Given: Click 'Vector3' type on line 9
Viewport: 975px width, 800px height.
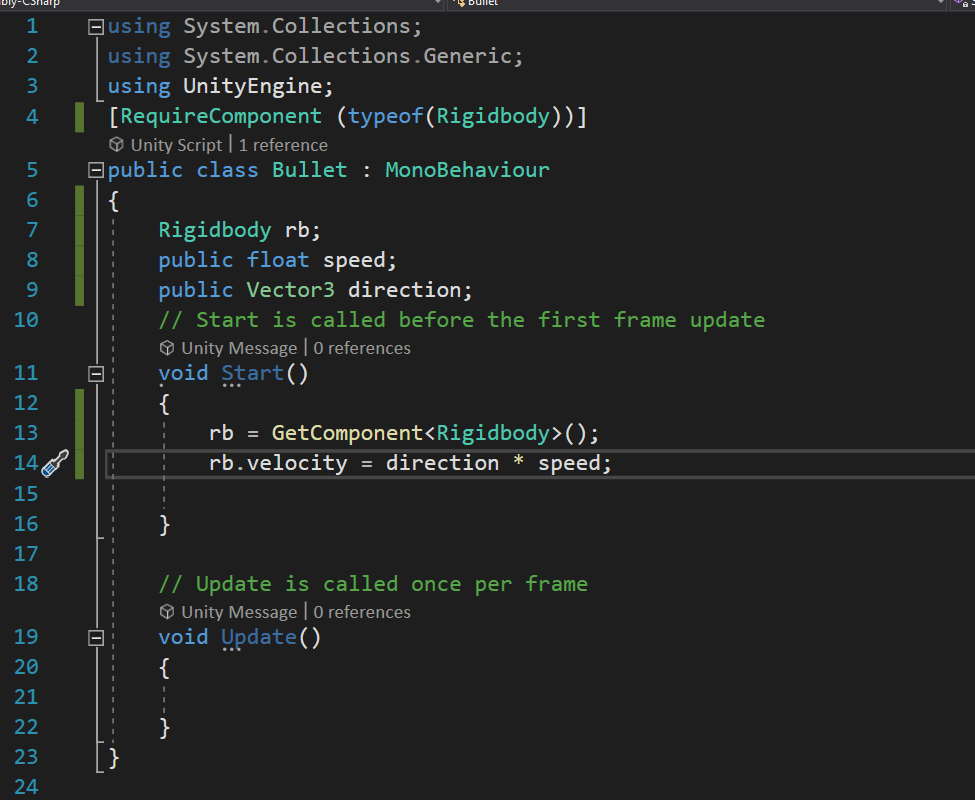Looking at the screenshot, I should pyautogui.click(x=290, y=290).
